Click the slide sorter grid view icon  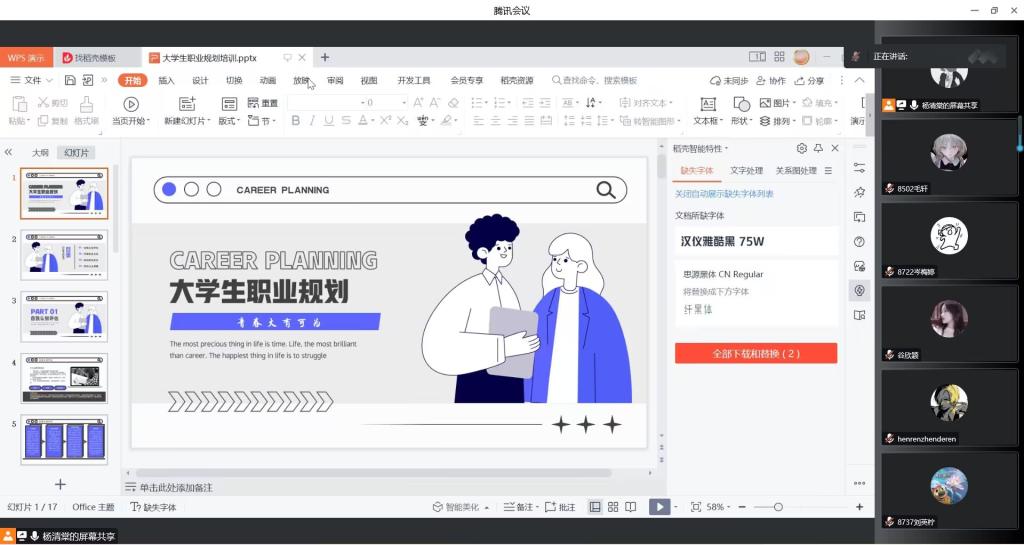click(x=613, y=507)
